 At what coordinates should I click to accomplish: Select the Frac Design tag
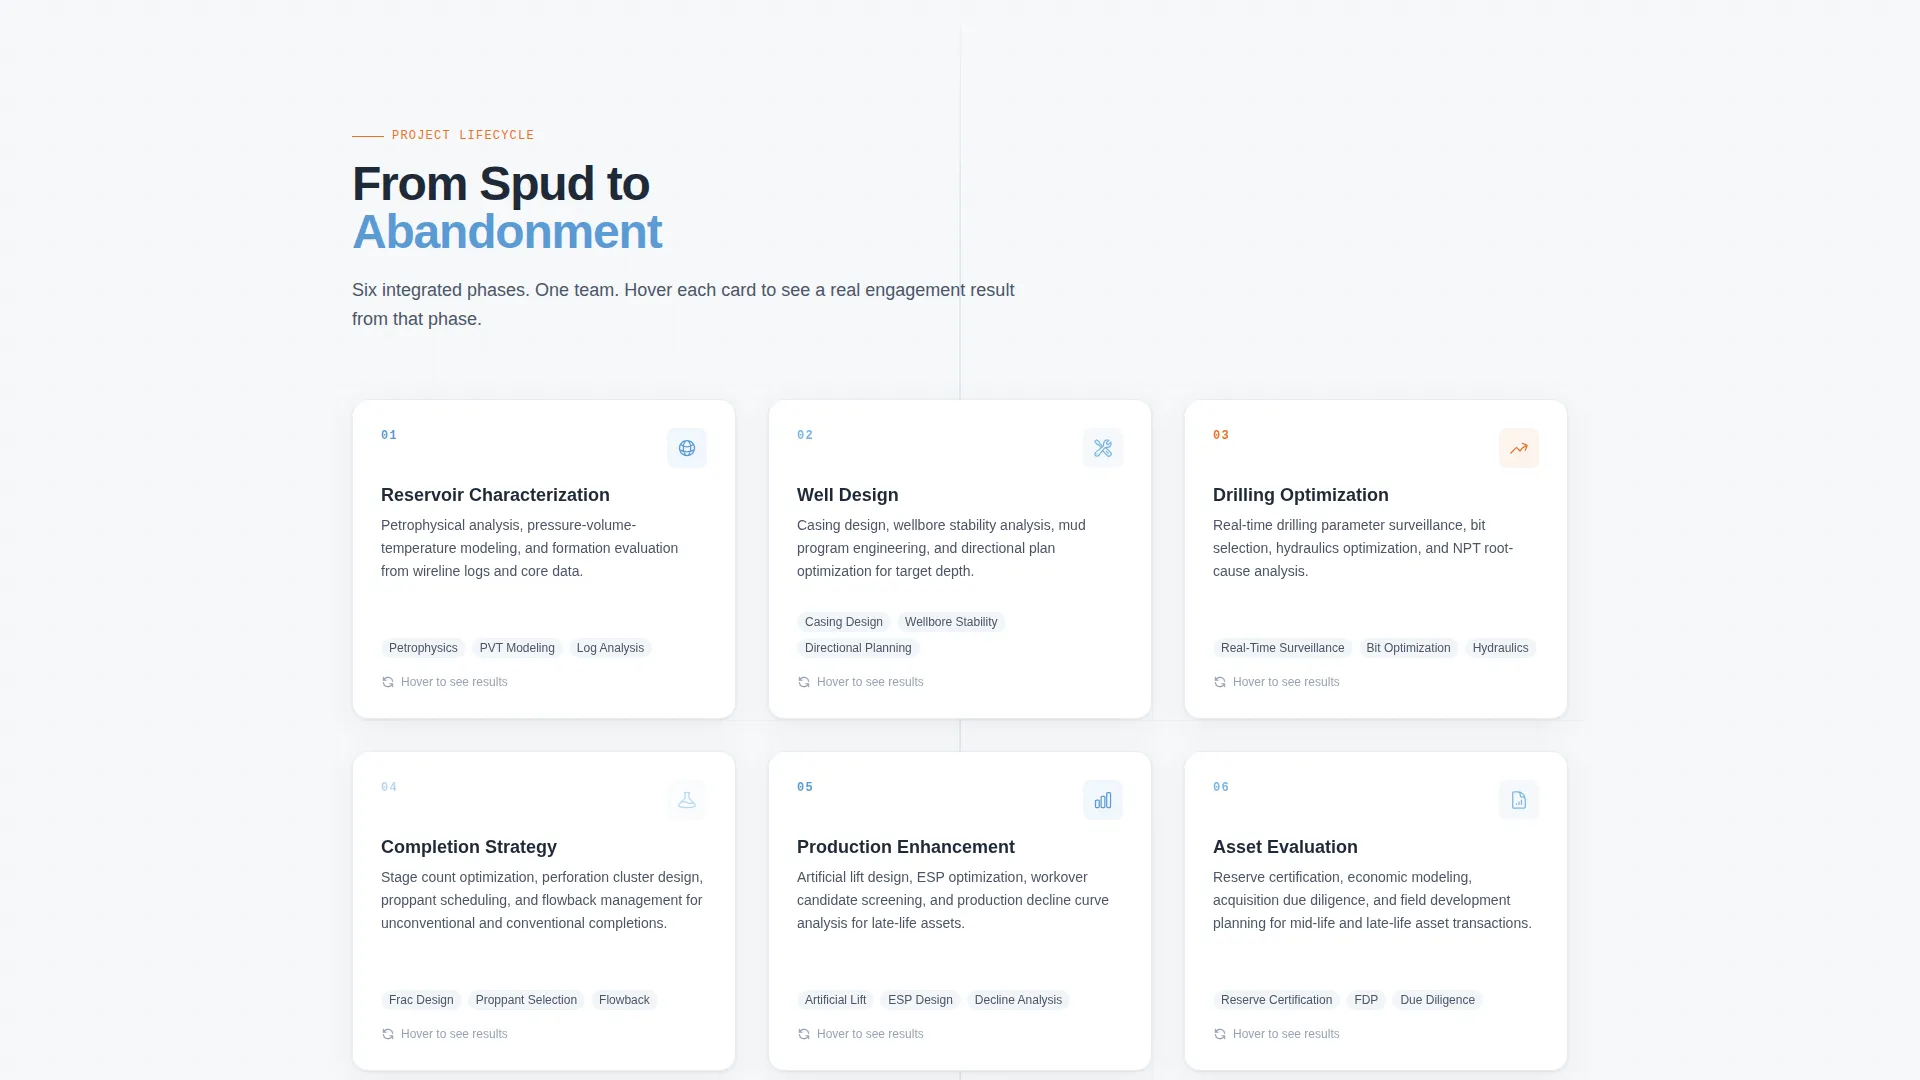[421, 1000]
